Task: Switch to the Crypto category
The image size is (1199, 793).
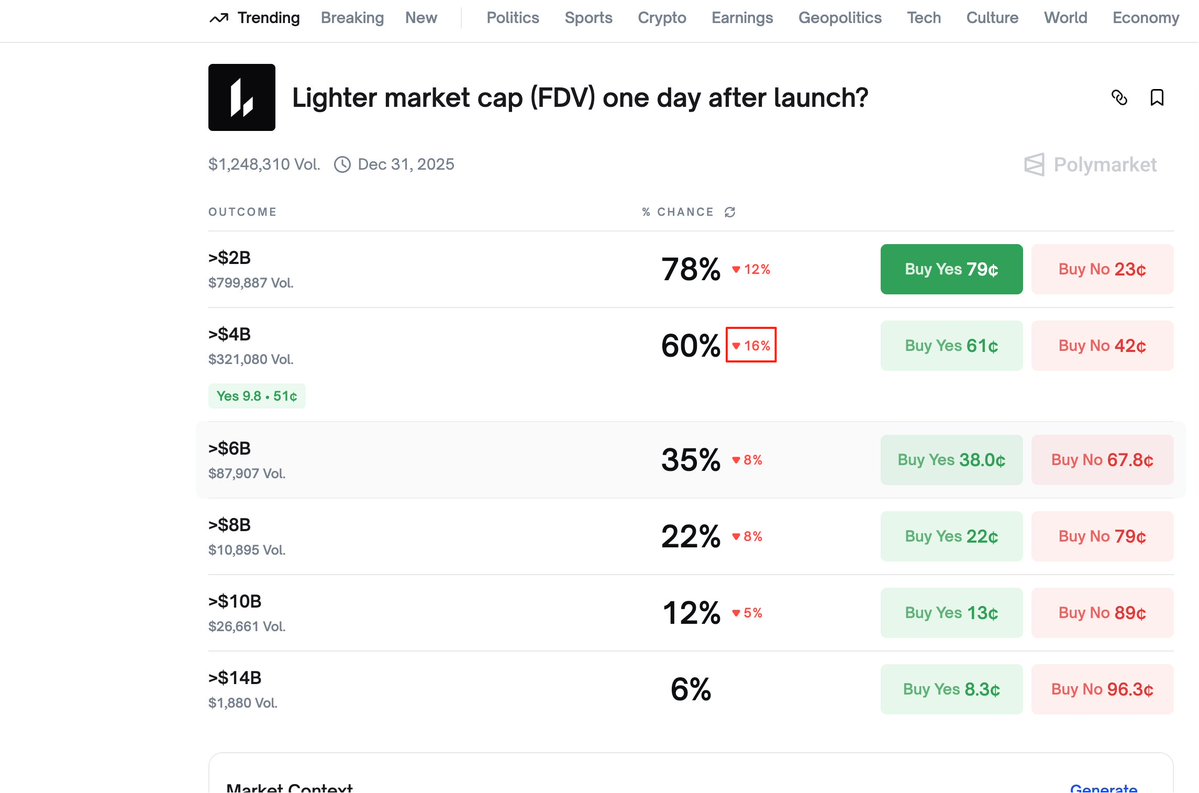Action: pyautogui.click(x=662, y=18)
